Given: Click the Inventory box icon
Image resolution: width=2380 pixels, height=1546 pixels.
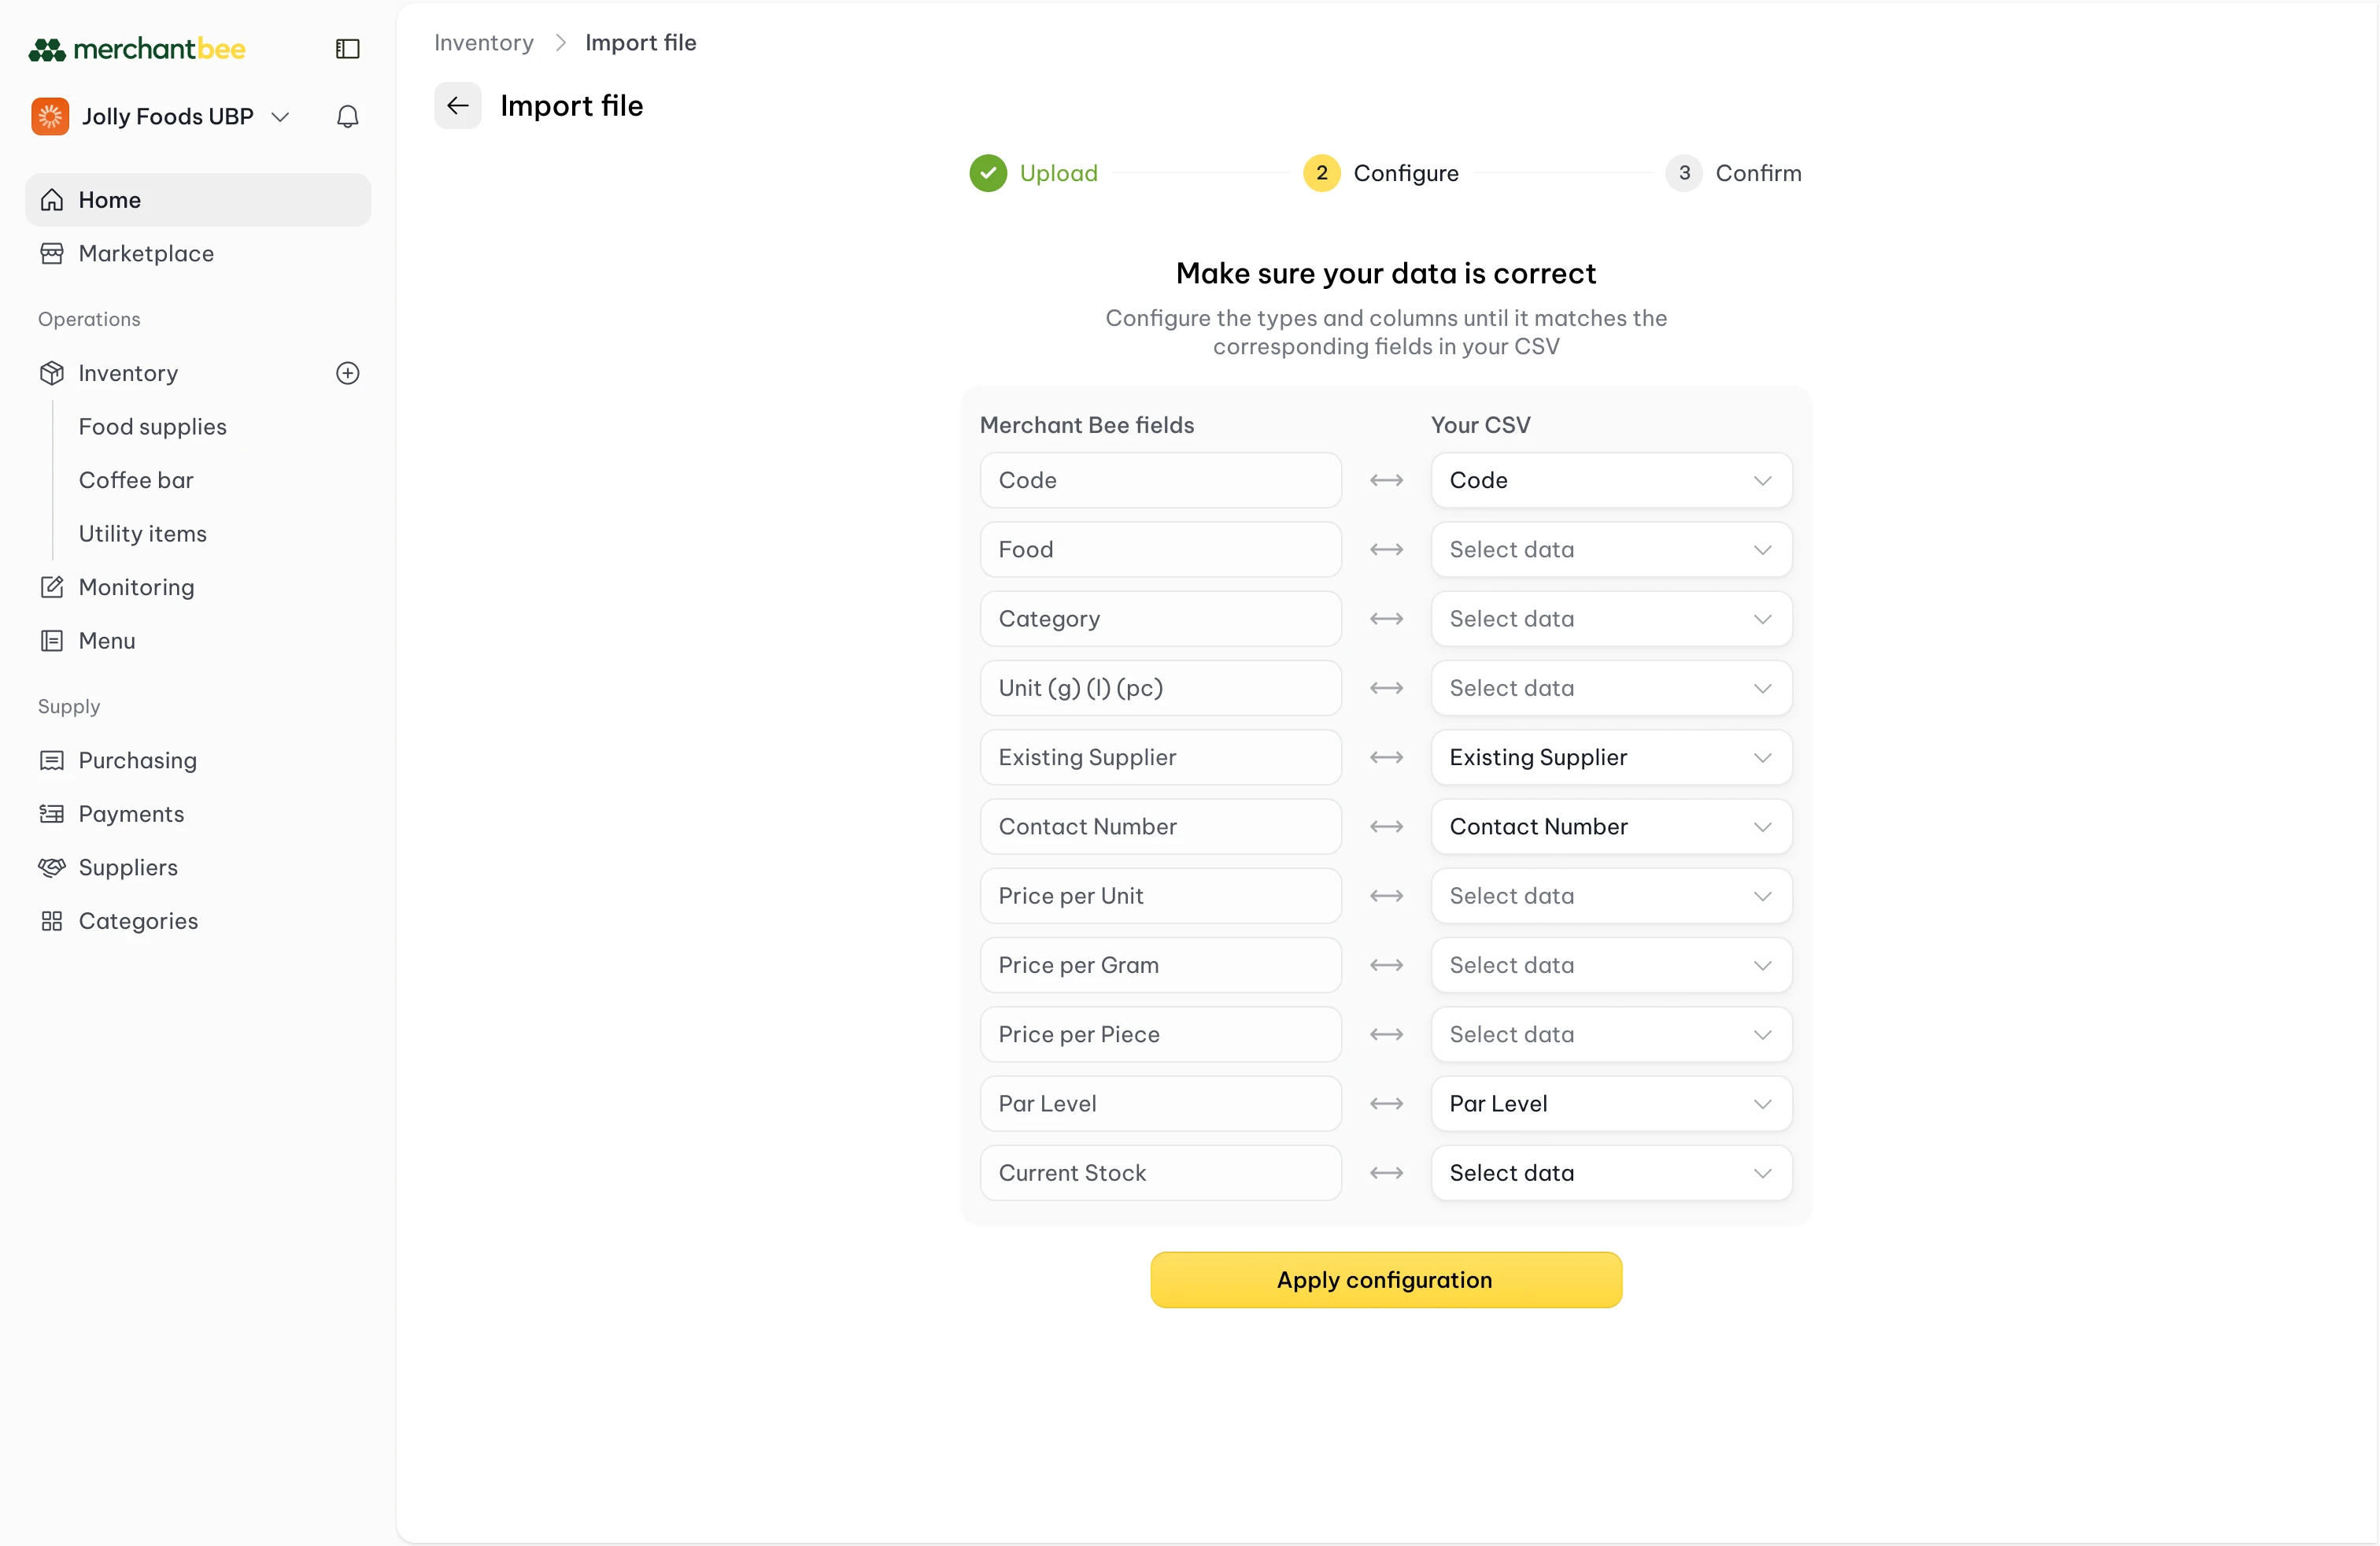Looking at the screenshot, I should click(51, 373).
